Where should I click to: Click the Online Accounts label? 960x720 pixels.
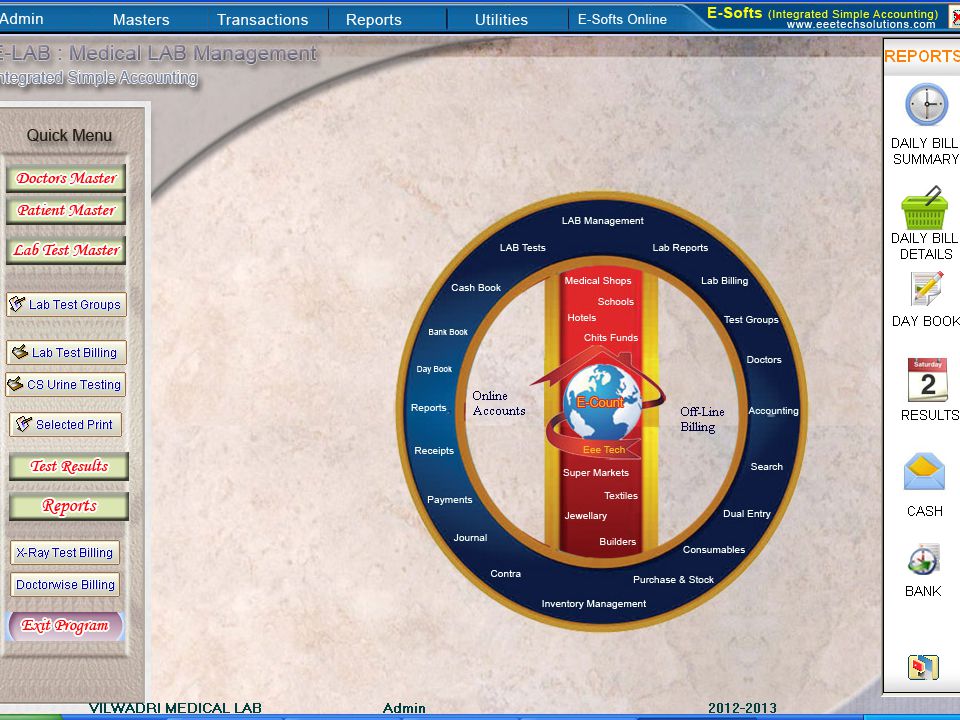(499, 403)
